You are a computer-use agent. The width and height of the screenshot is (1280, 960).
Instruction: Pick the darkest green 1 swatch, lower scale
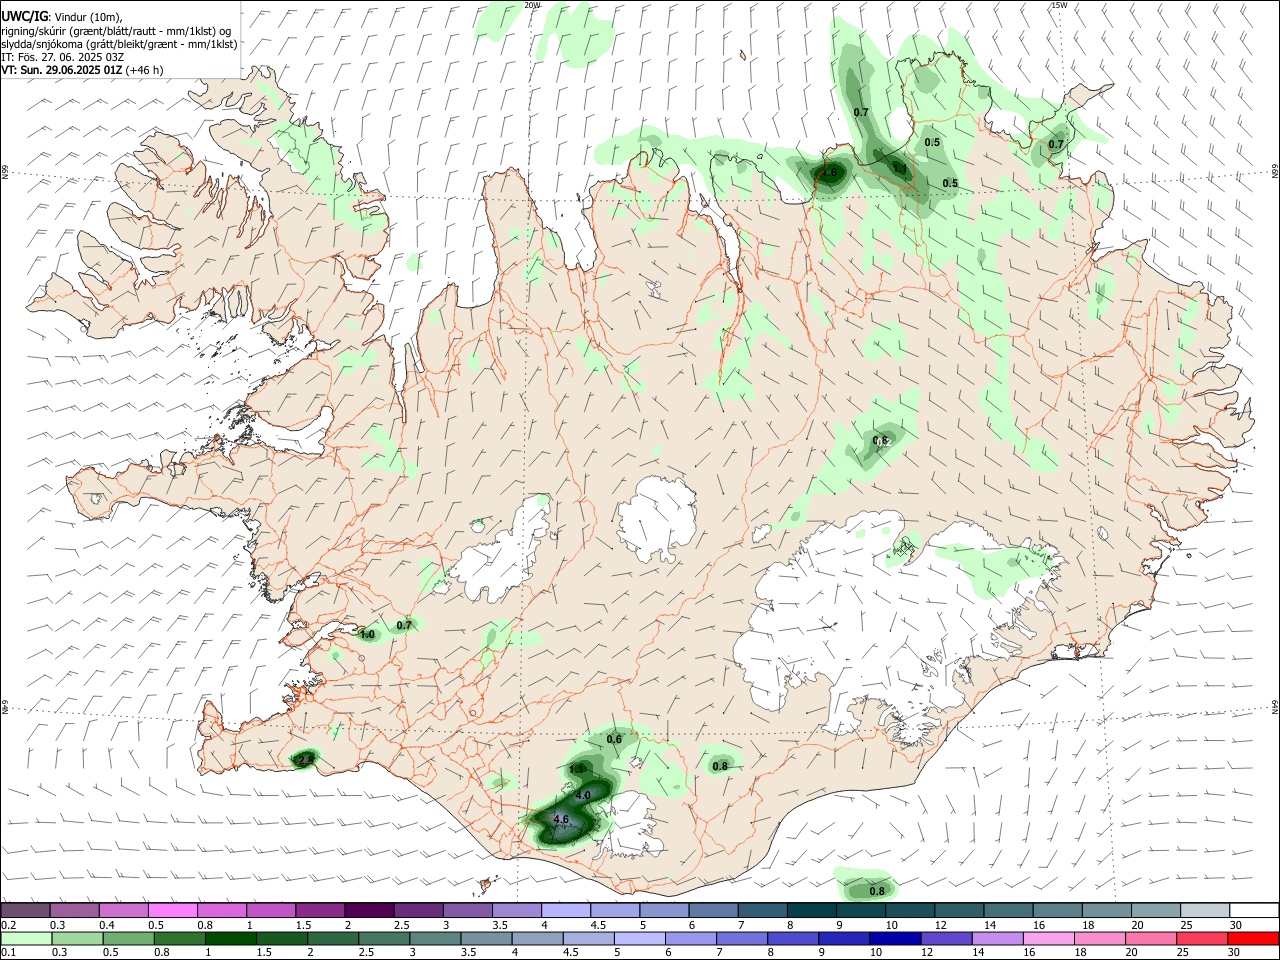click(x=230, y=938)
